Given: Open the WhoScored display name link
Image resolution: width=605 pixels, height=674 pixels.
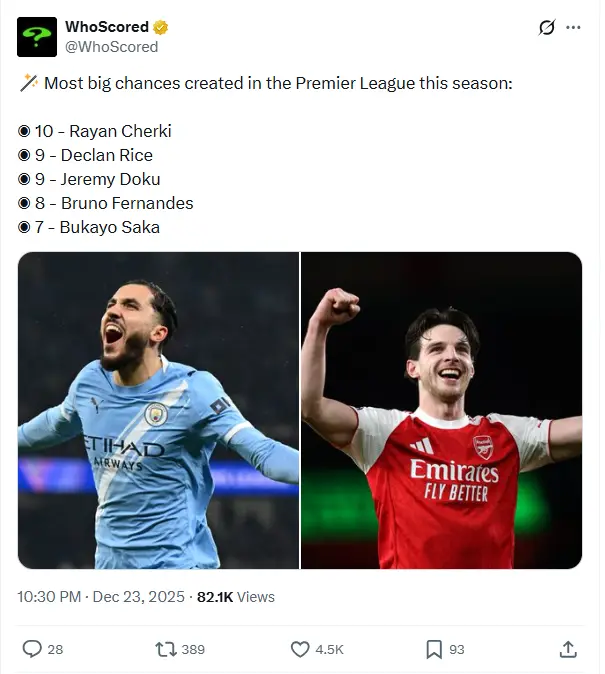Looking at the screenshot, I should click(x=107, y=27).
